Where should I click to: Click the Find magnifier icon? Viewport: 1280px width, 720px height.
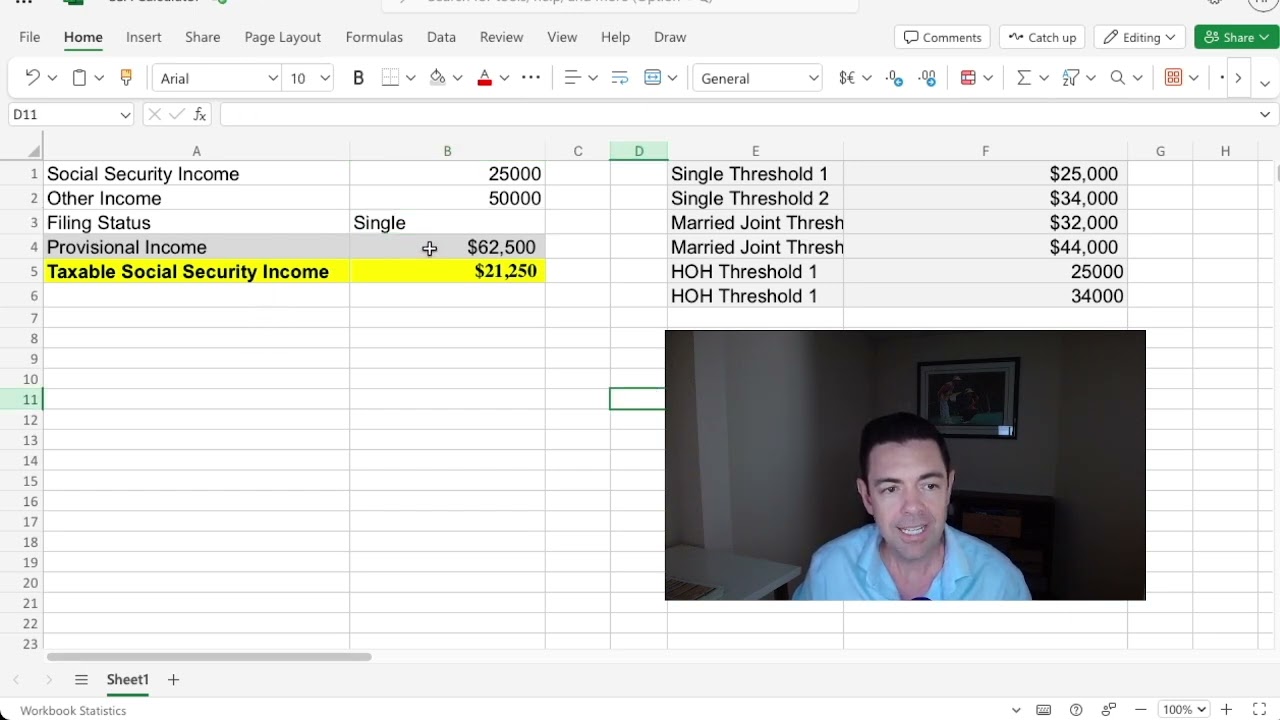click(1117, 78)
